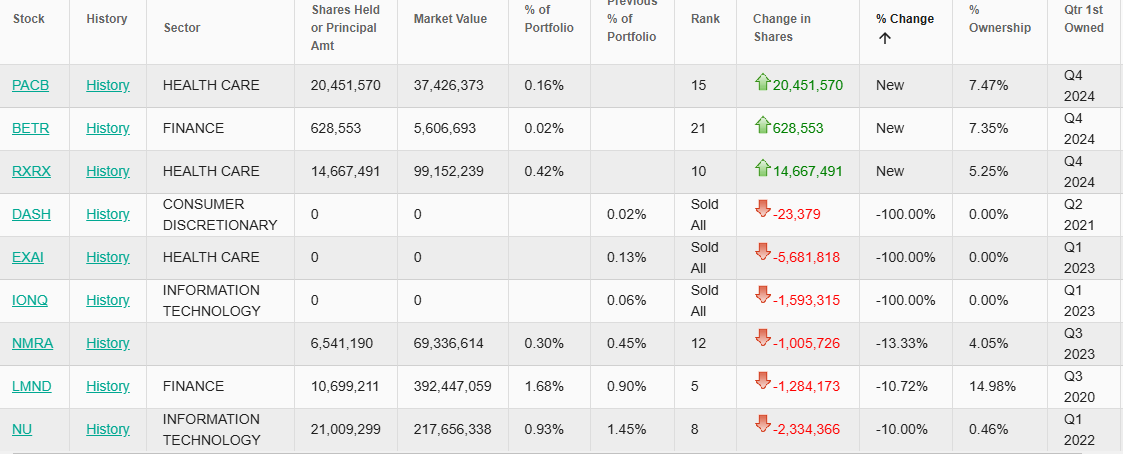The image size is (1123, 454).
Task: Click red down arrow in NMRA row
Action: click(763, 338)
